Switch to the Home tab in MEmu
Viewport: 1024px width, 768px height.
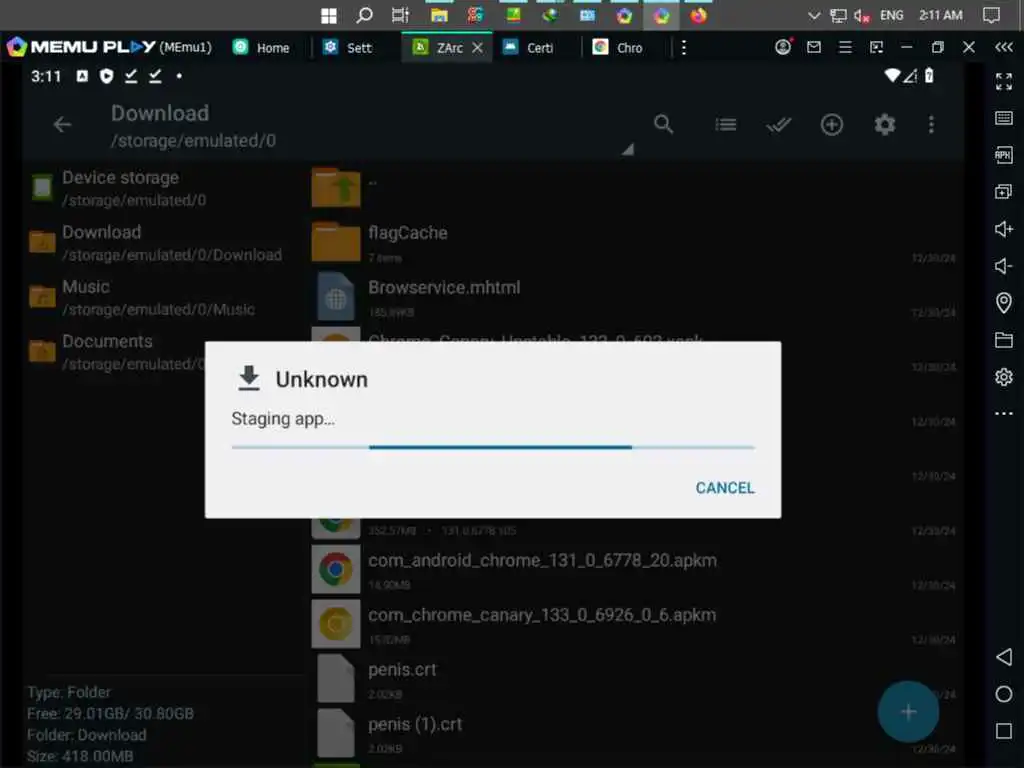click(x=262, y=48)
